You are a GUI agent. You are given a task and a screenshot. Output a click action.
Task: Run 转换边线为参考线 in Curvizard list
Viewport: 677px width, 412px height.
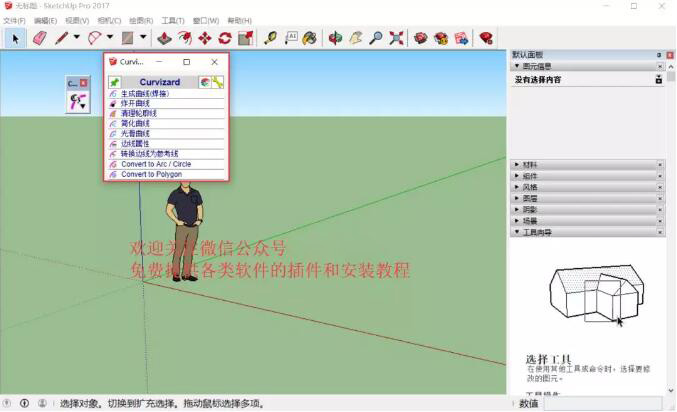click(166, 154)
